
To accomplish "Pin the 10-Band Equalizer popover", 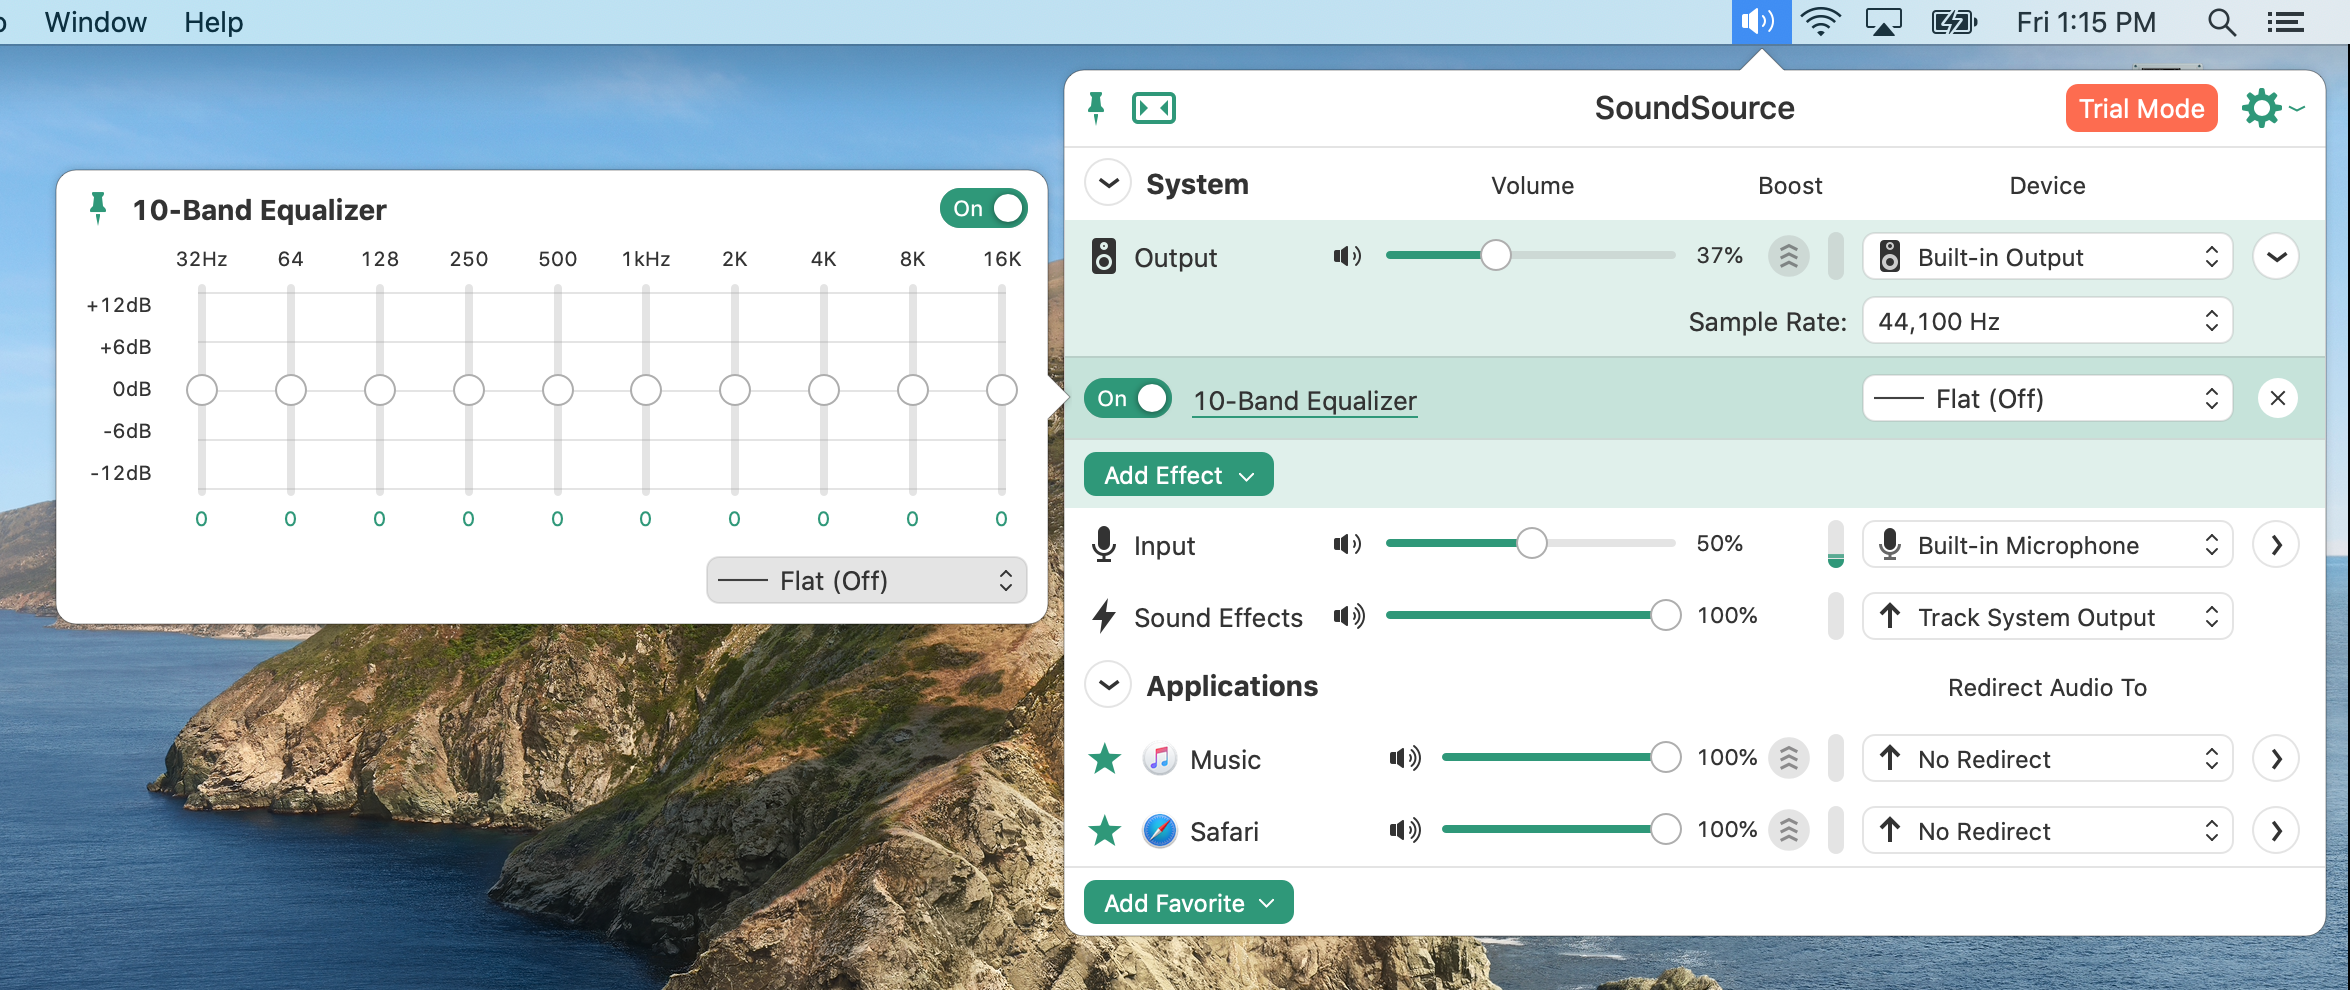I will coord(98,208).
